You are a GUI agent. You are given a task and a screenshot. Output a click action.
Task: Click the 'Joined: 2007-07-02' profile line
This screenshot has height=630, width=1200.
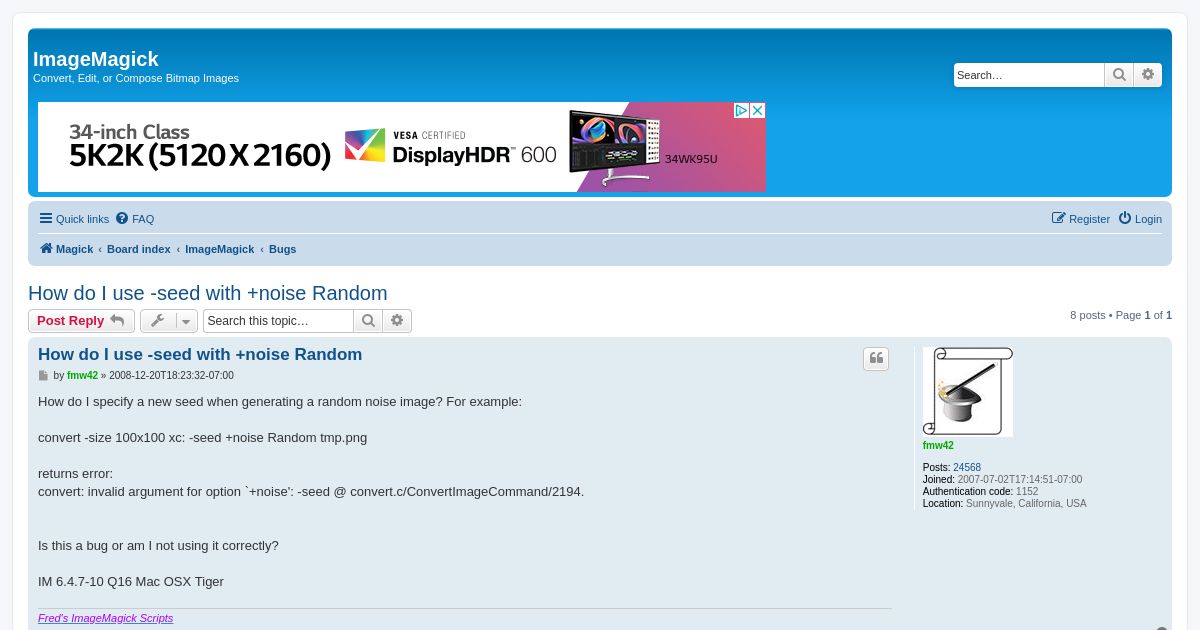click(1002, 480)
